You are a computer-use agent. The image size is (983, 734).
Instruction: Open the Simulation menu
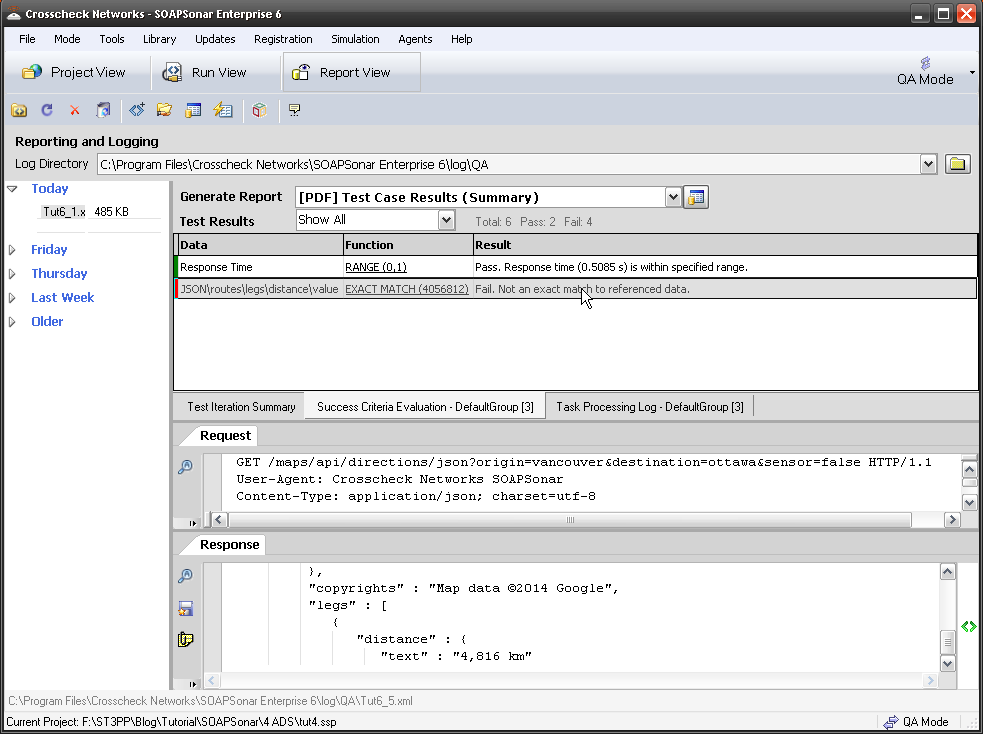tap(355, 39)
